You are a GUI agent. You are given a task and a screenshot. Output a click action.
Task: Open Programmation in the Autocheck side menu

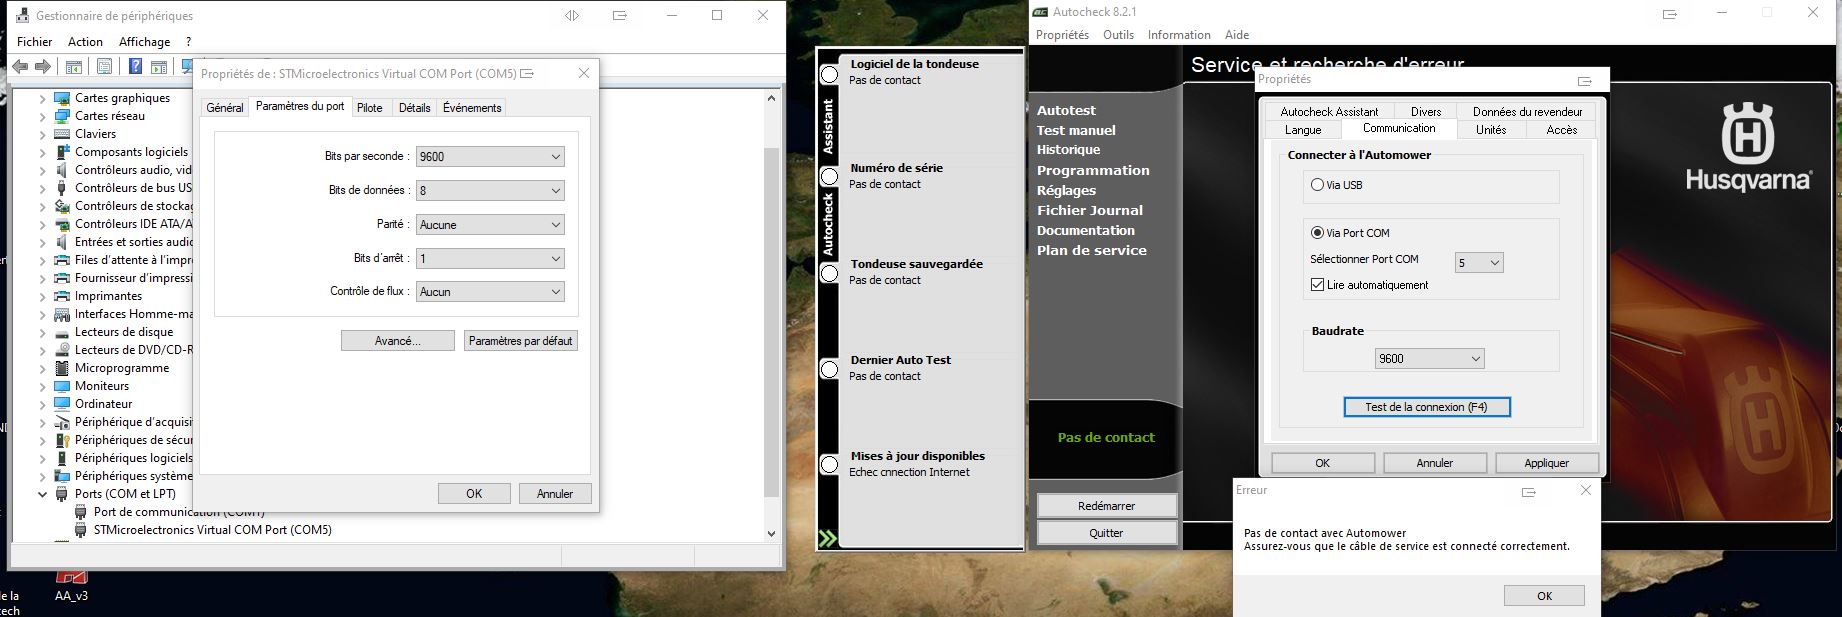click(x=1093, y=171)
